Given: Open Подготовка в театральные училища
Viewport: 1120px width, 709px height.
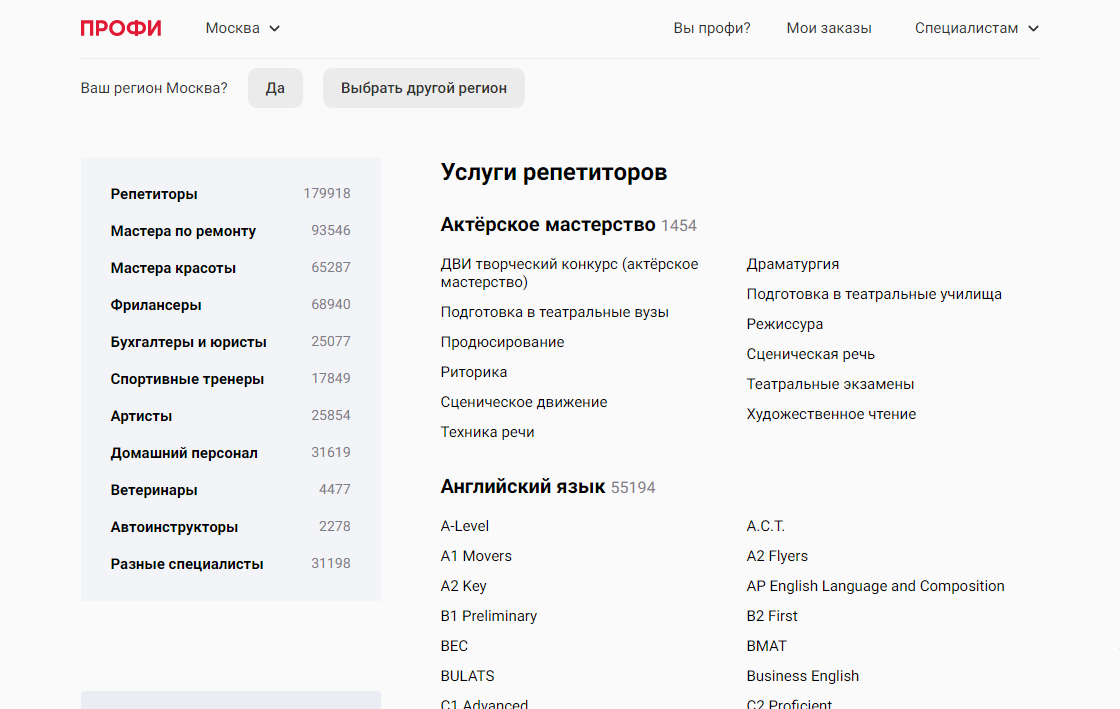Looking at the screenshot, I should coord(874,294).
